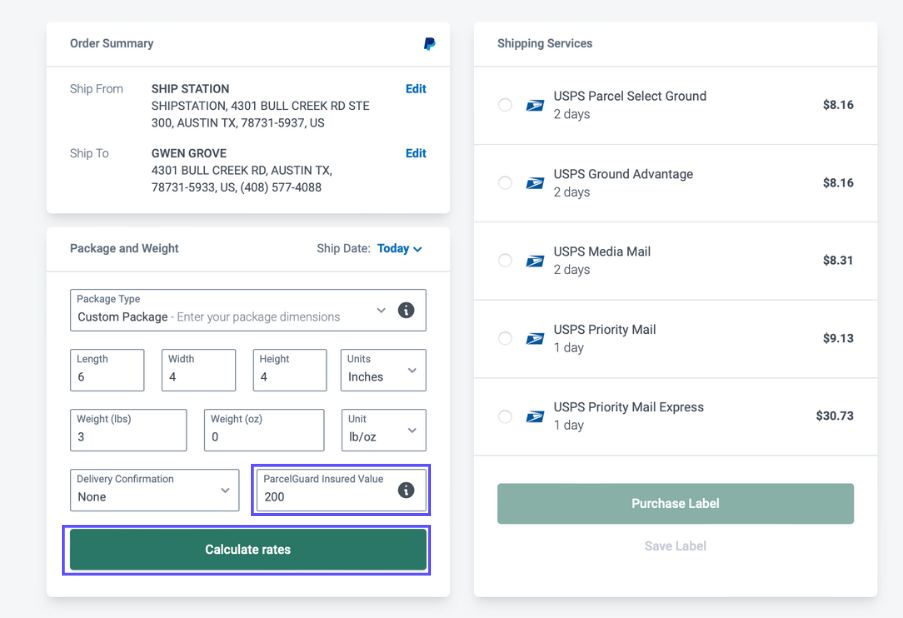Click the Weight (lbs) input field

click(x=128, y=430)
